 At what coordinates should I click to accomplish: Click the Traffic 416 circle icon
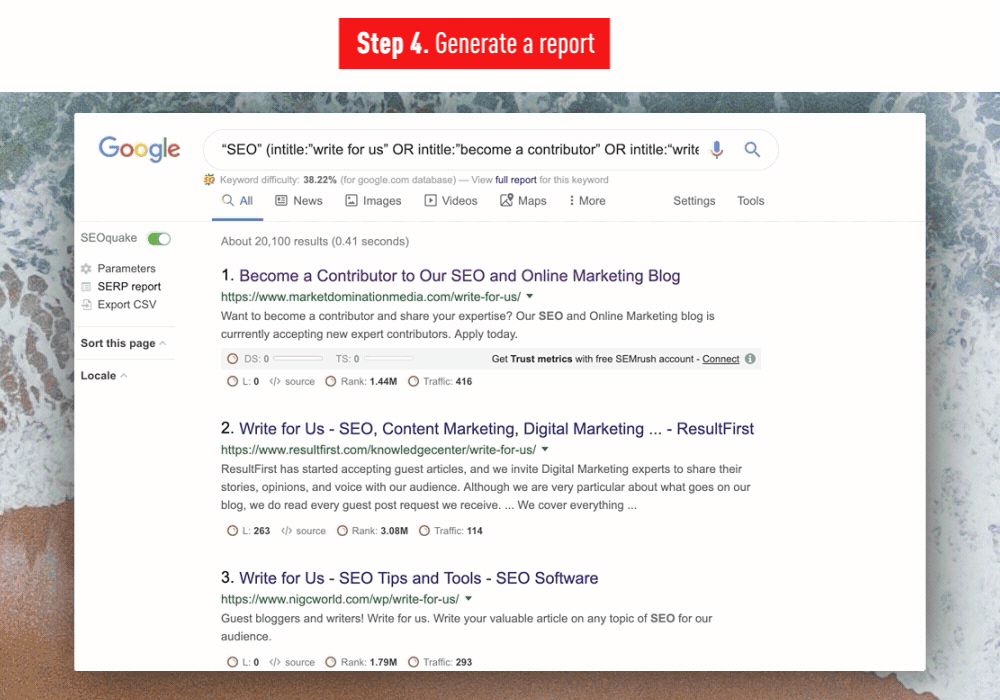tap(413, 381)
